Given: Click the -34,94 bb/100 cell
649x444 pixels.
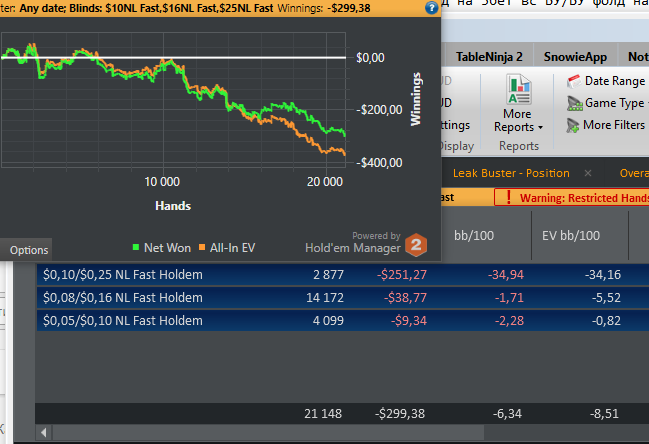Looking at the screenshot, I should (x=506, y=275).
